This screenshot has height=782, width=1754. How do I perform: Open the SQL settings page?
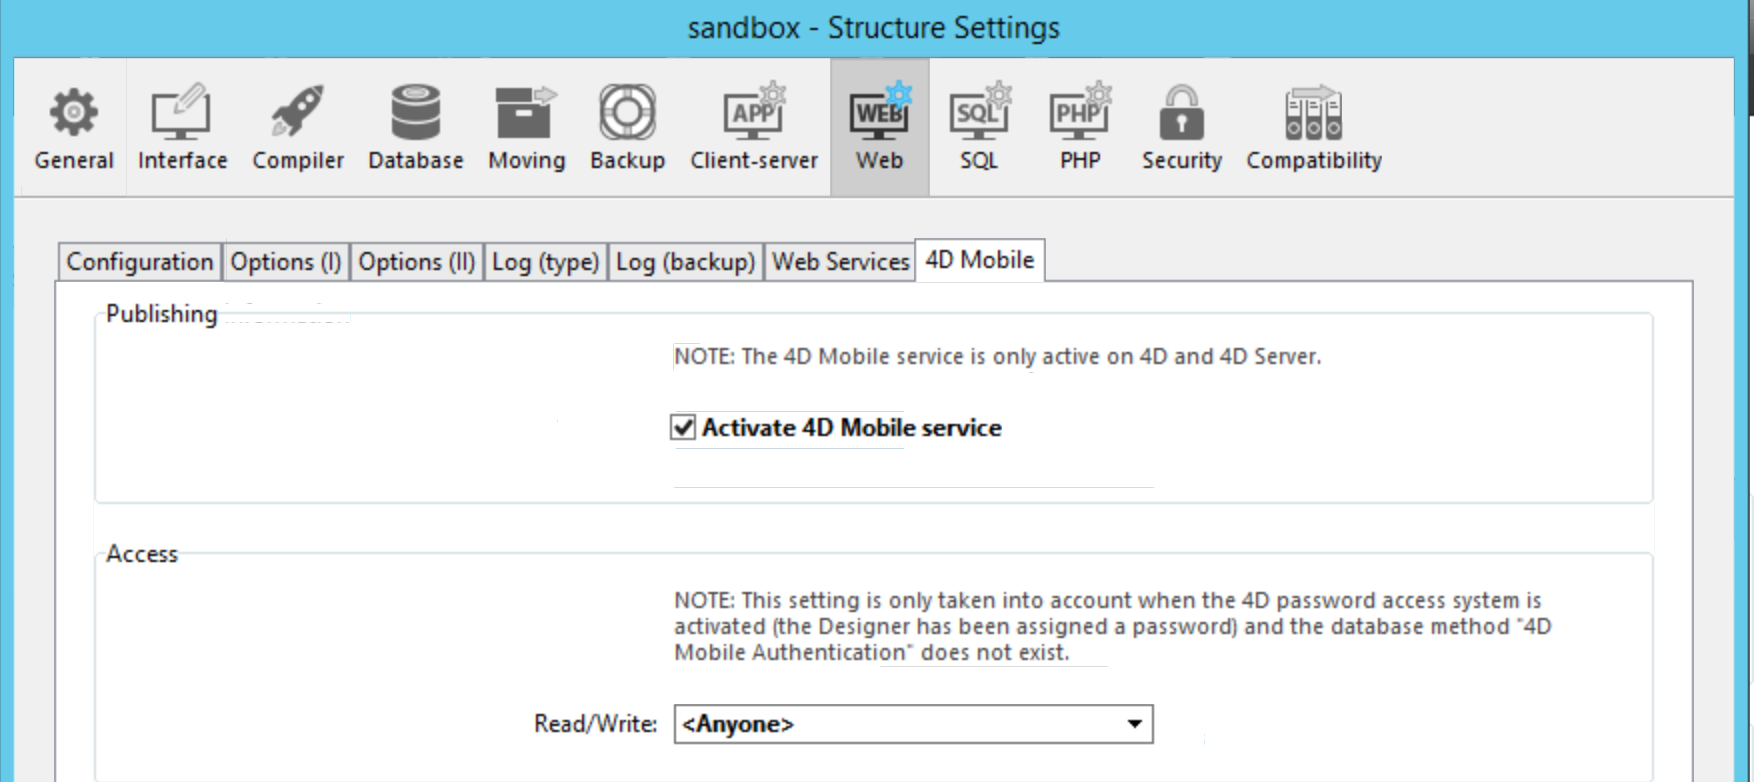(x=979, y=128)
